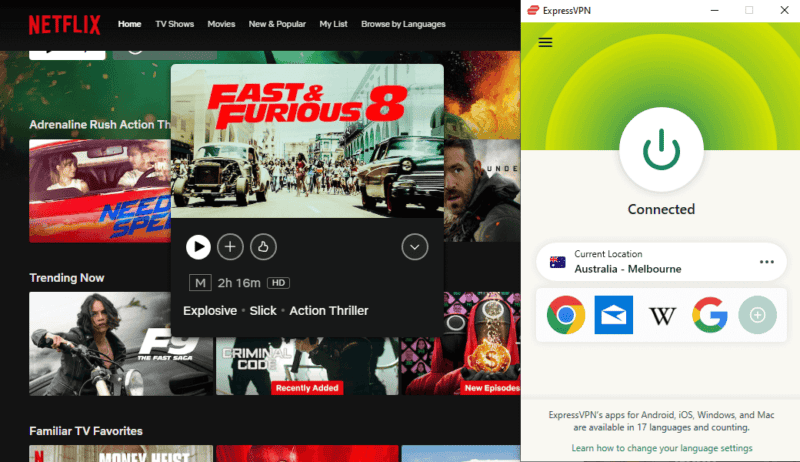Click the 'Trending Now' row heading
The width and height of the screenshot is (800, 462).
tap(67, 278)
